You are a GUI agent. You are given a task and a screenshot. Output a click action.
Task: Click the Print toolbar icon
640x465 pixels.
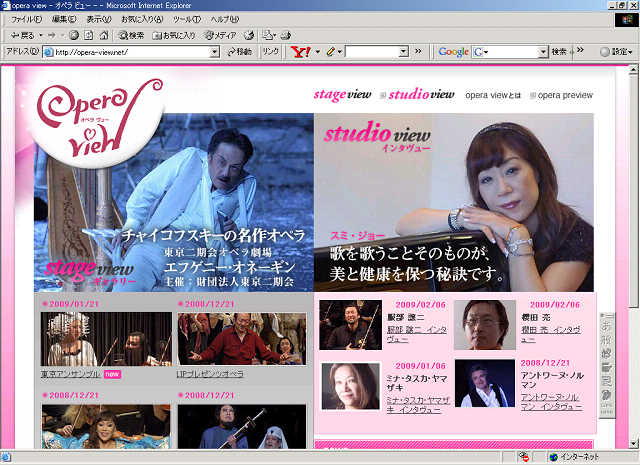(286, 36)
